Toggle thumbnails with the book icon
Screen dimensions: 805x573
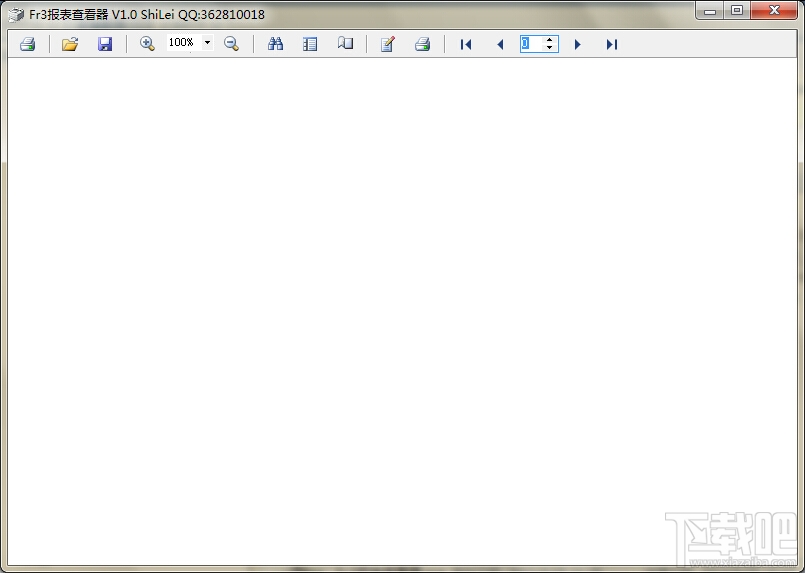(345, 44)
